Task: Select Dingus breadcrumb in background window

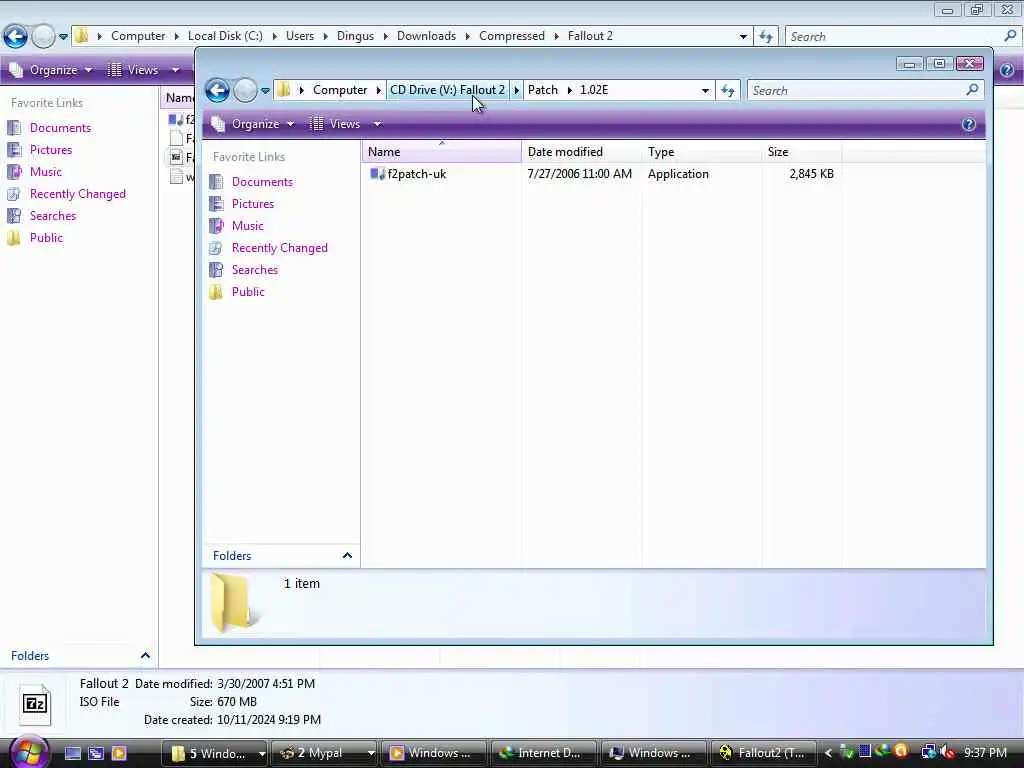Action: 355,36
